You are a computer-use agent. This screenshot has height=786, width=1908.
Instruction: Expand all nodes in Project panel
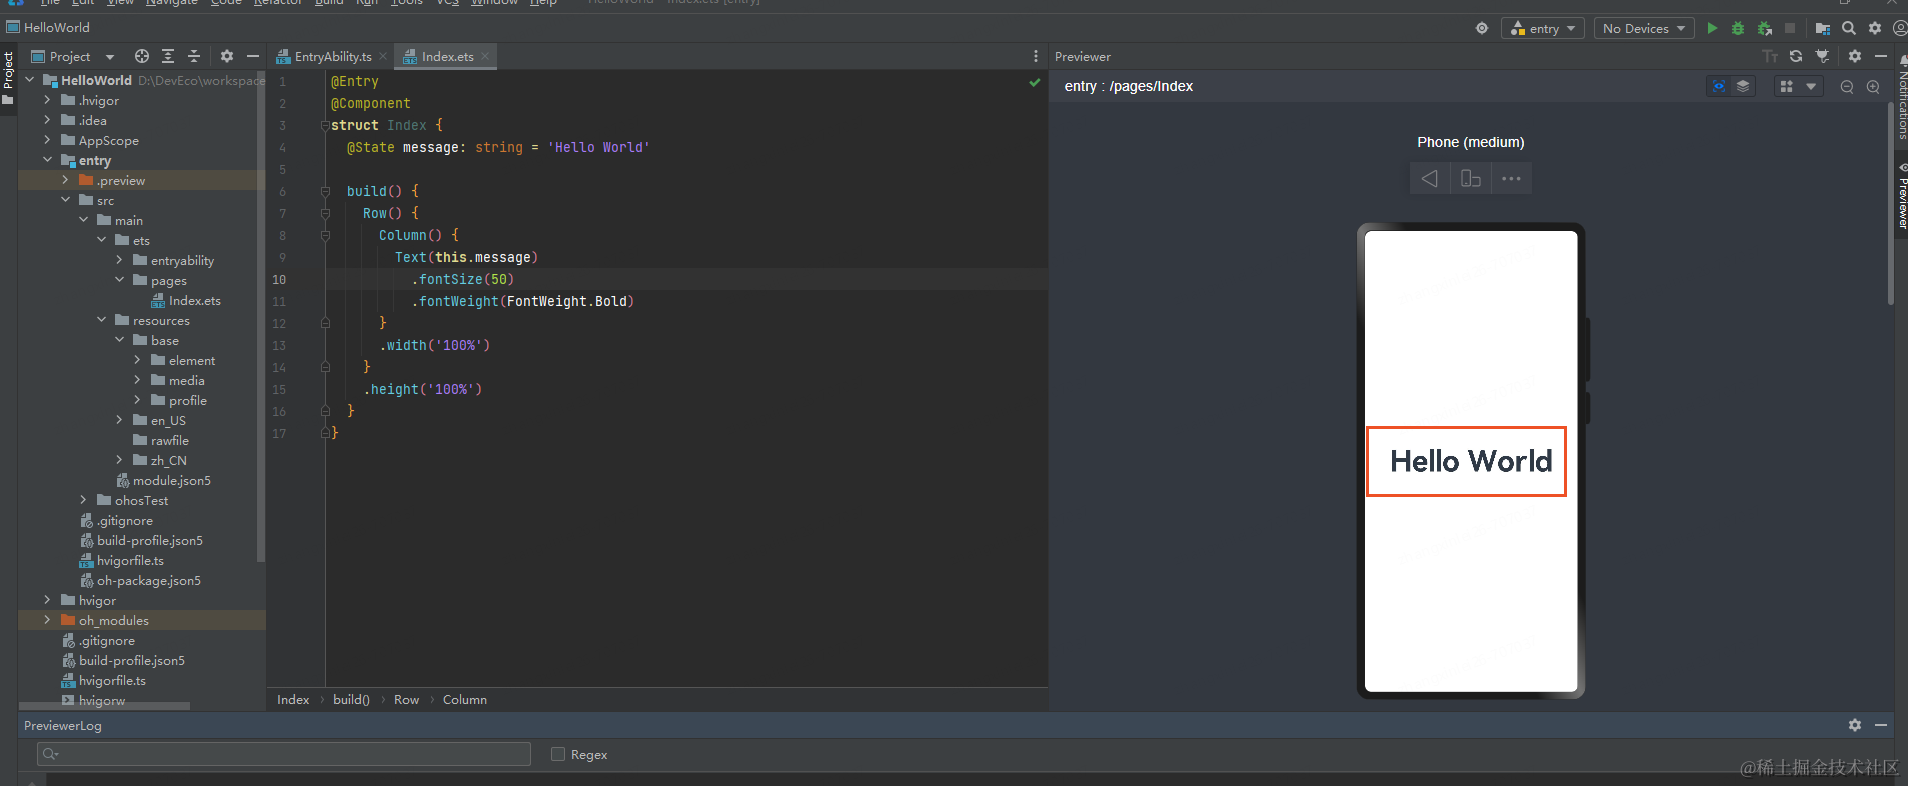pos(168,56)
